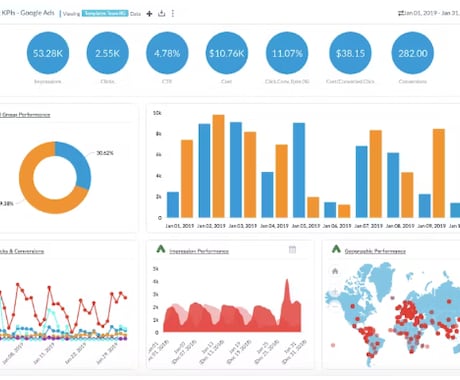Open the Impression Performance widget title link

[199, 251]
